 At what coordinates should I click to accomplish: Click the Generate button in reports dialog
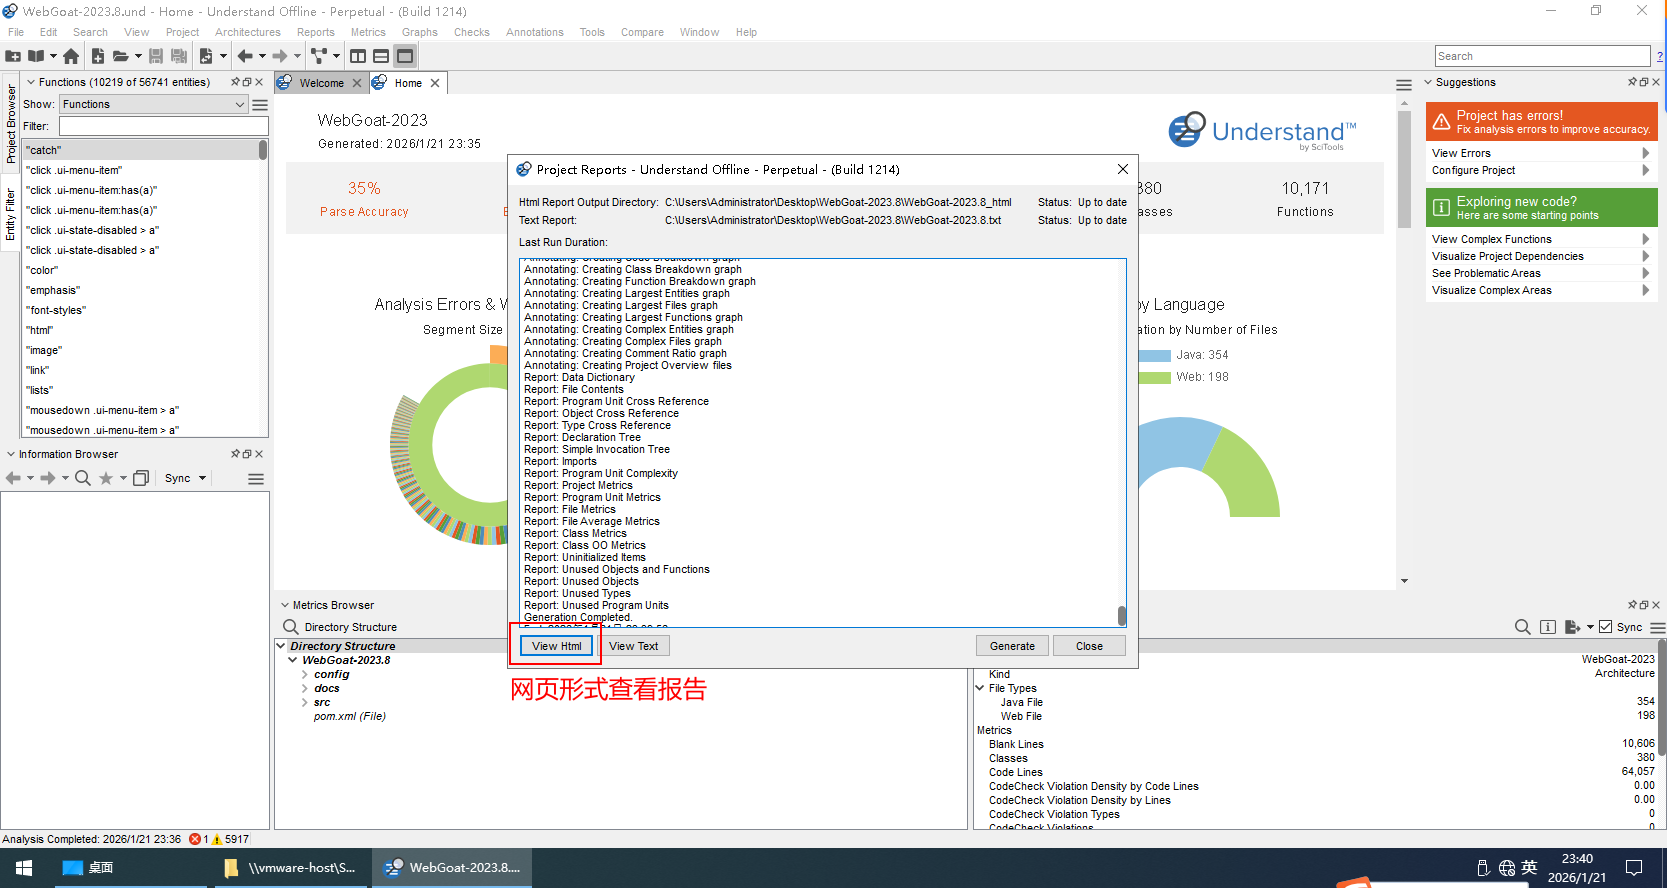tap(1012, 646)
